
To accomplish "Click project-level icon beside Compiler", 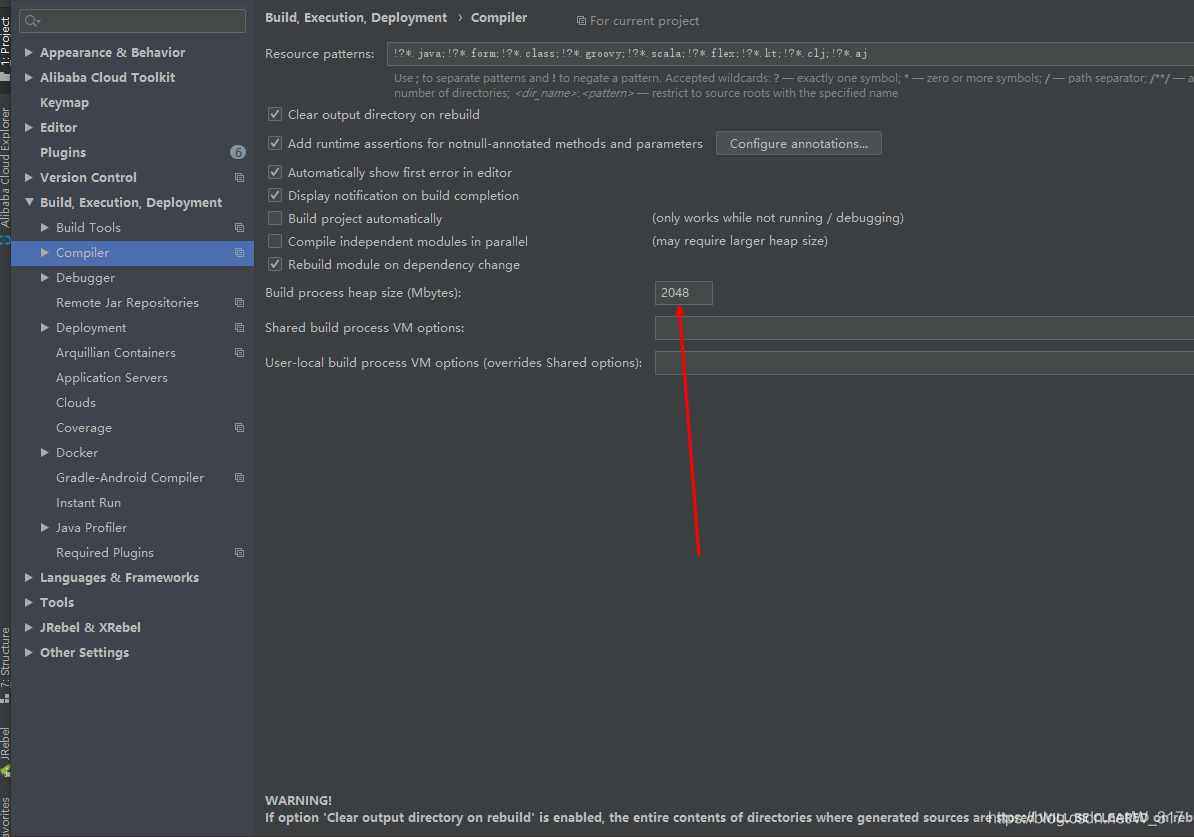I will (239, 253).
